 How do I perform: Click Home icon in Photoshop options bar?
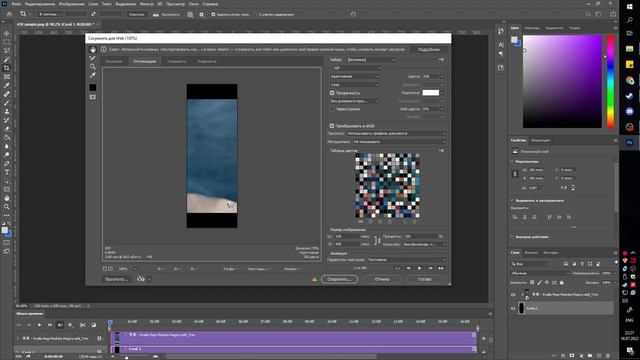pyautogui.click(x=9, y=14)
